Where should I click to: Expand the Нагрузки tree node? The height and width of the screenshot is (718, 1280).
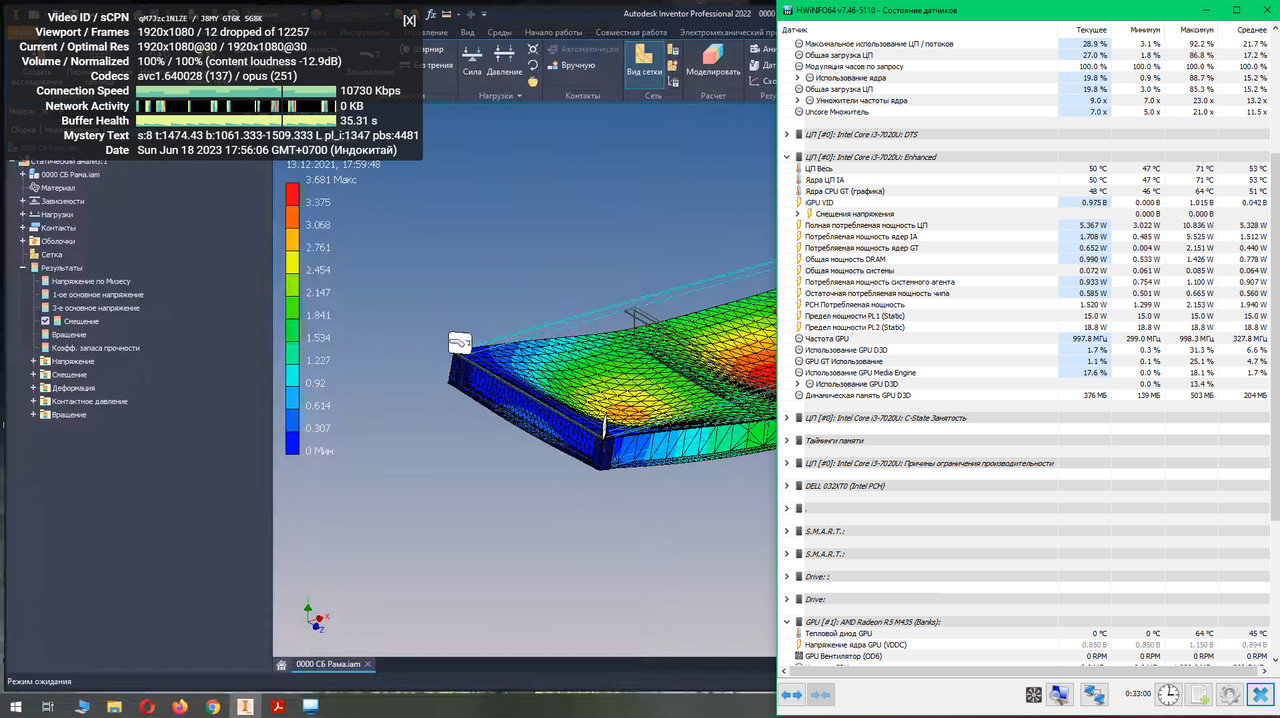point(23,214)
